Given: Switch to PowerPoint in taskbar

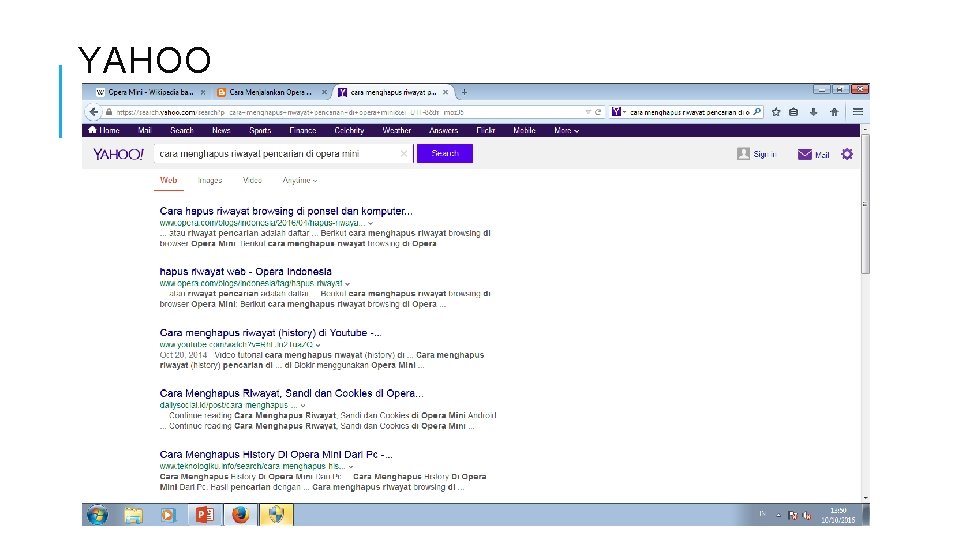Looking at the screenshot, I should [204, 515].
